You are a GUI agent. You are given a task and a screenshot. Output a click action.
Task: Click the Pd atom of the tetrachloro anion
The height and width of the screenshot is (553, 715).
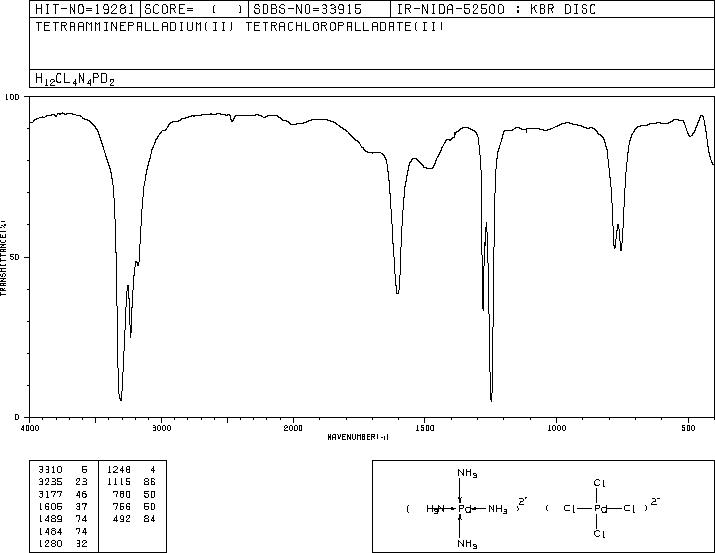click(x=601, y=509)
